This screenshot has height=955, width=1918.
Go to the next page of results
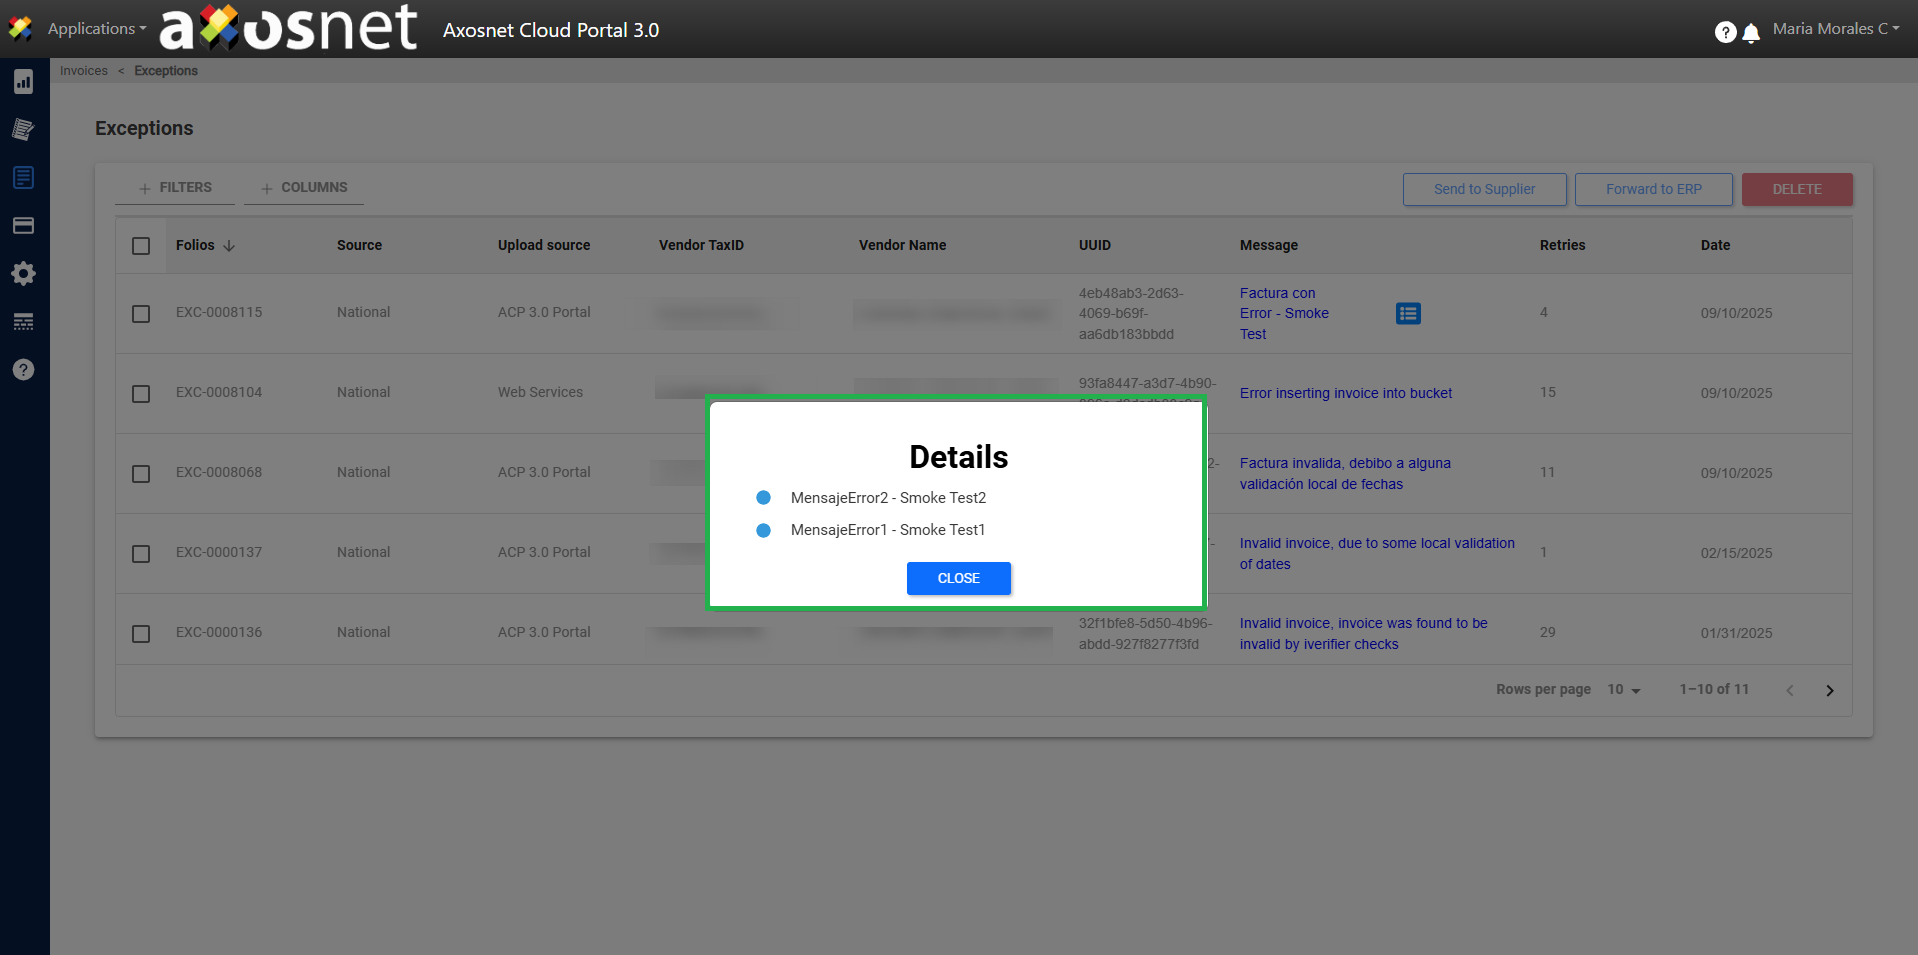coord(1829,691)
